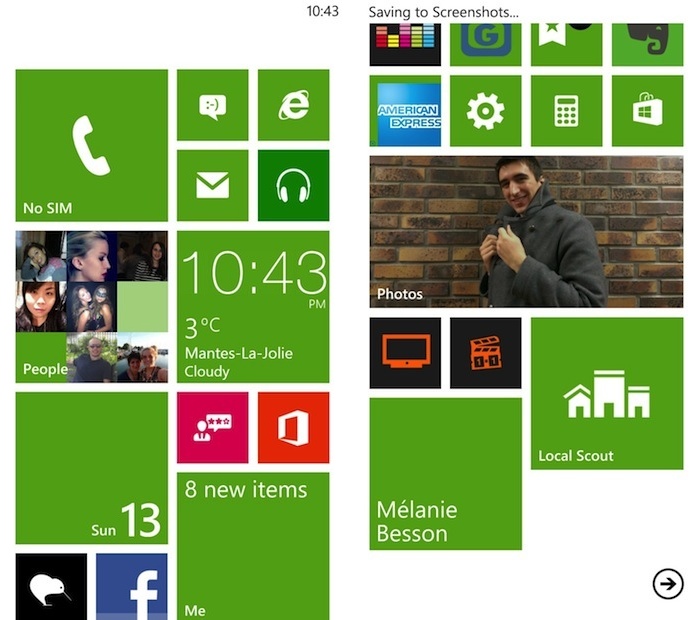
Task: Open the clock and weather tile showing 10:43
Action: (253, 307)
